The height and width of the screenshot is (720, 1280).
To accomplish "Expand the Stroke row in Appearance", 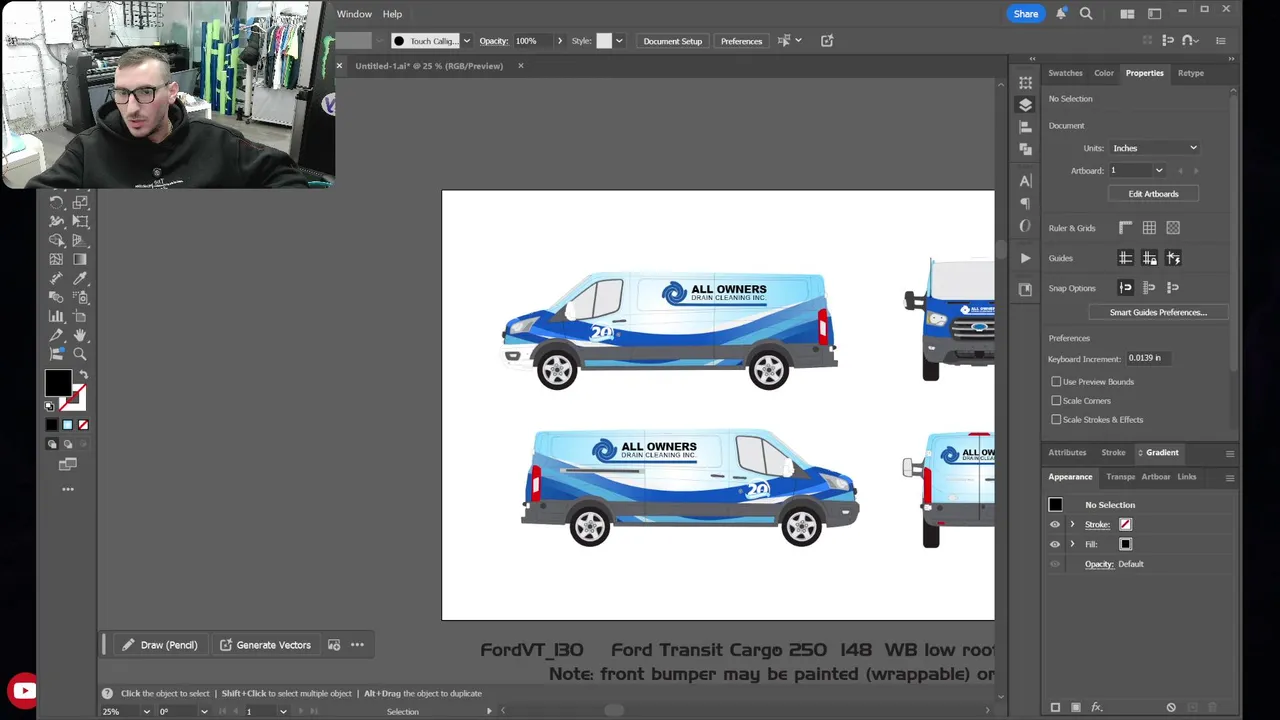I will click(1072, 525).
